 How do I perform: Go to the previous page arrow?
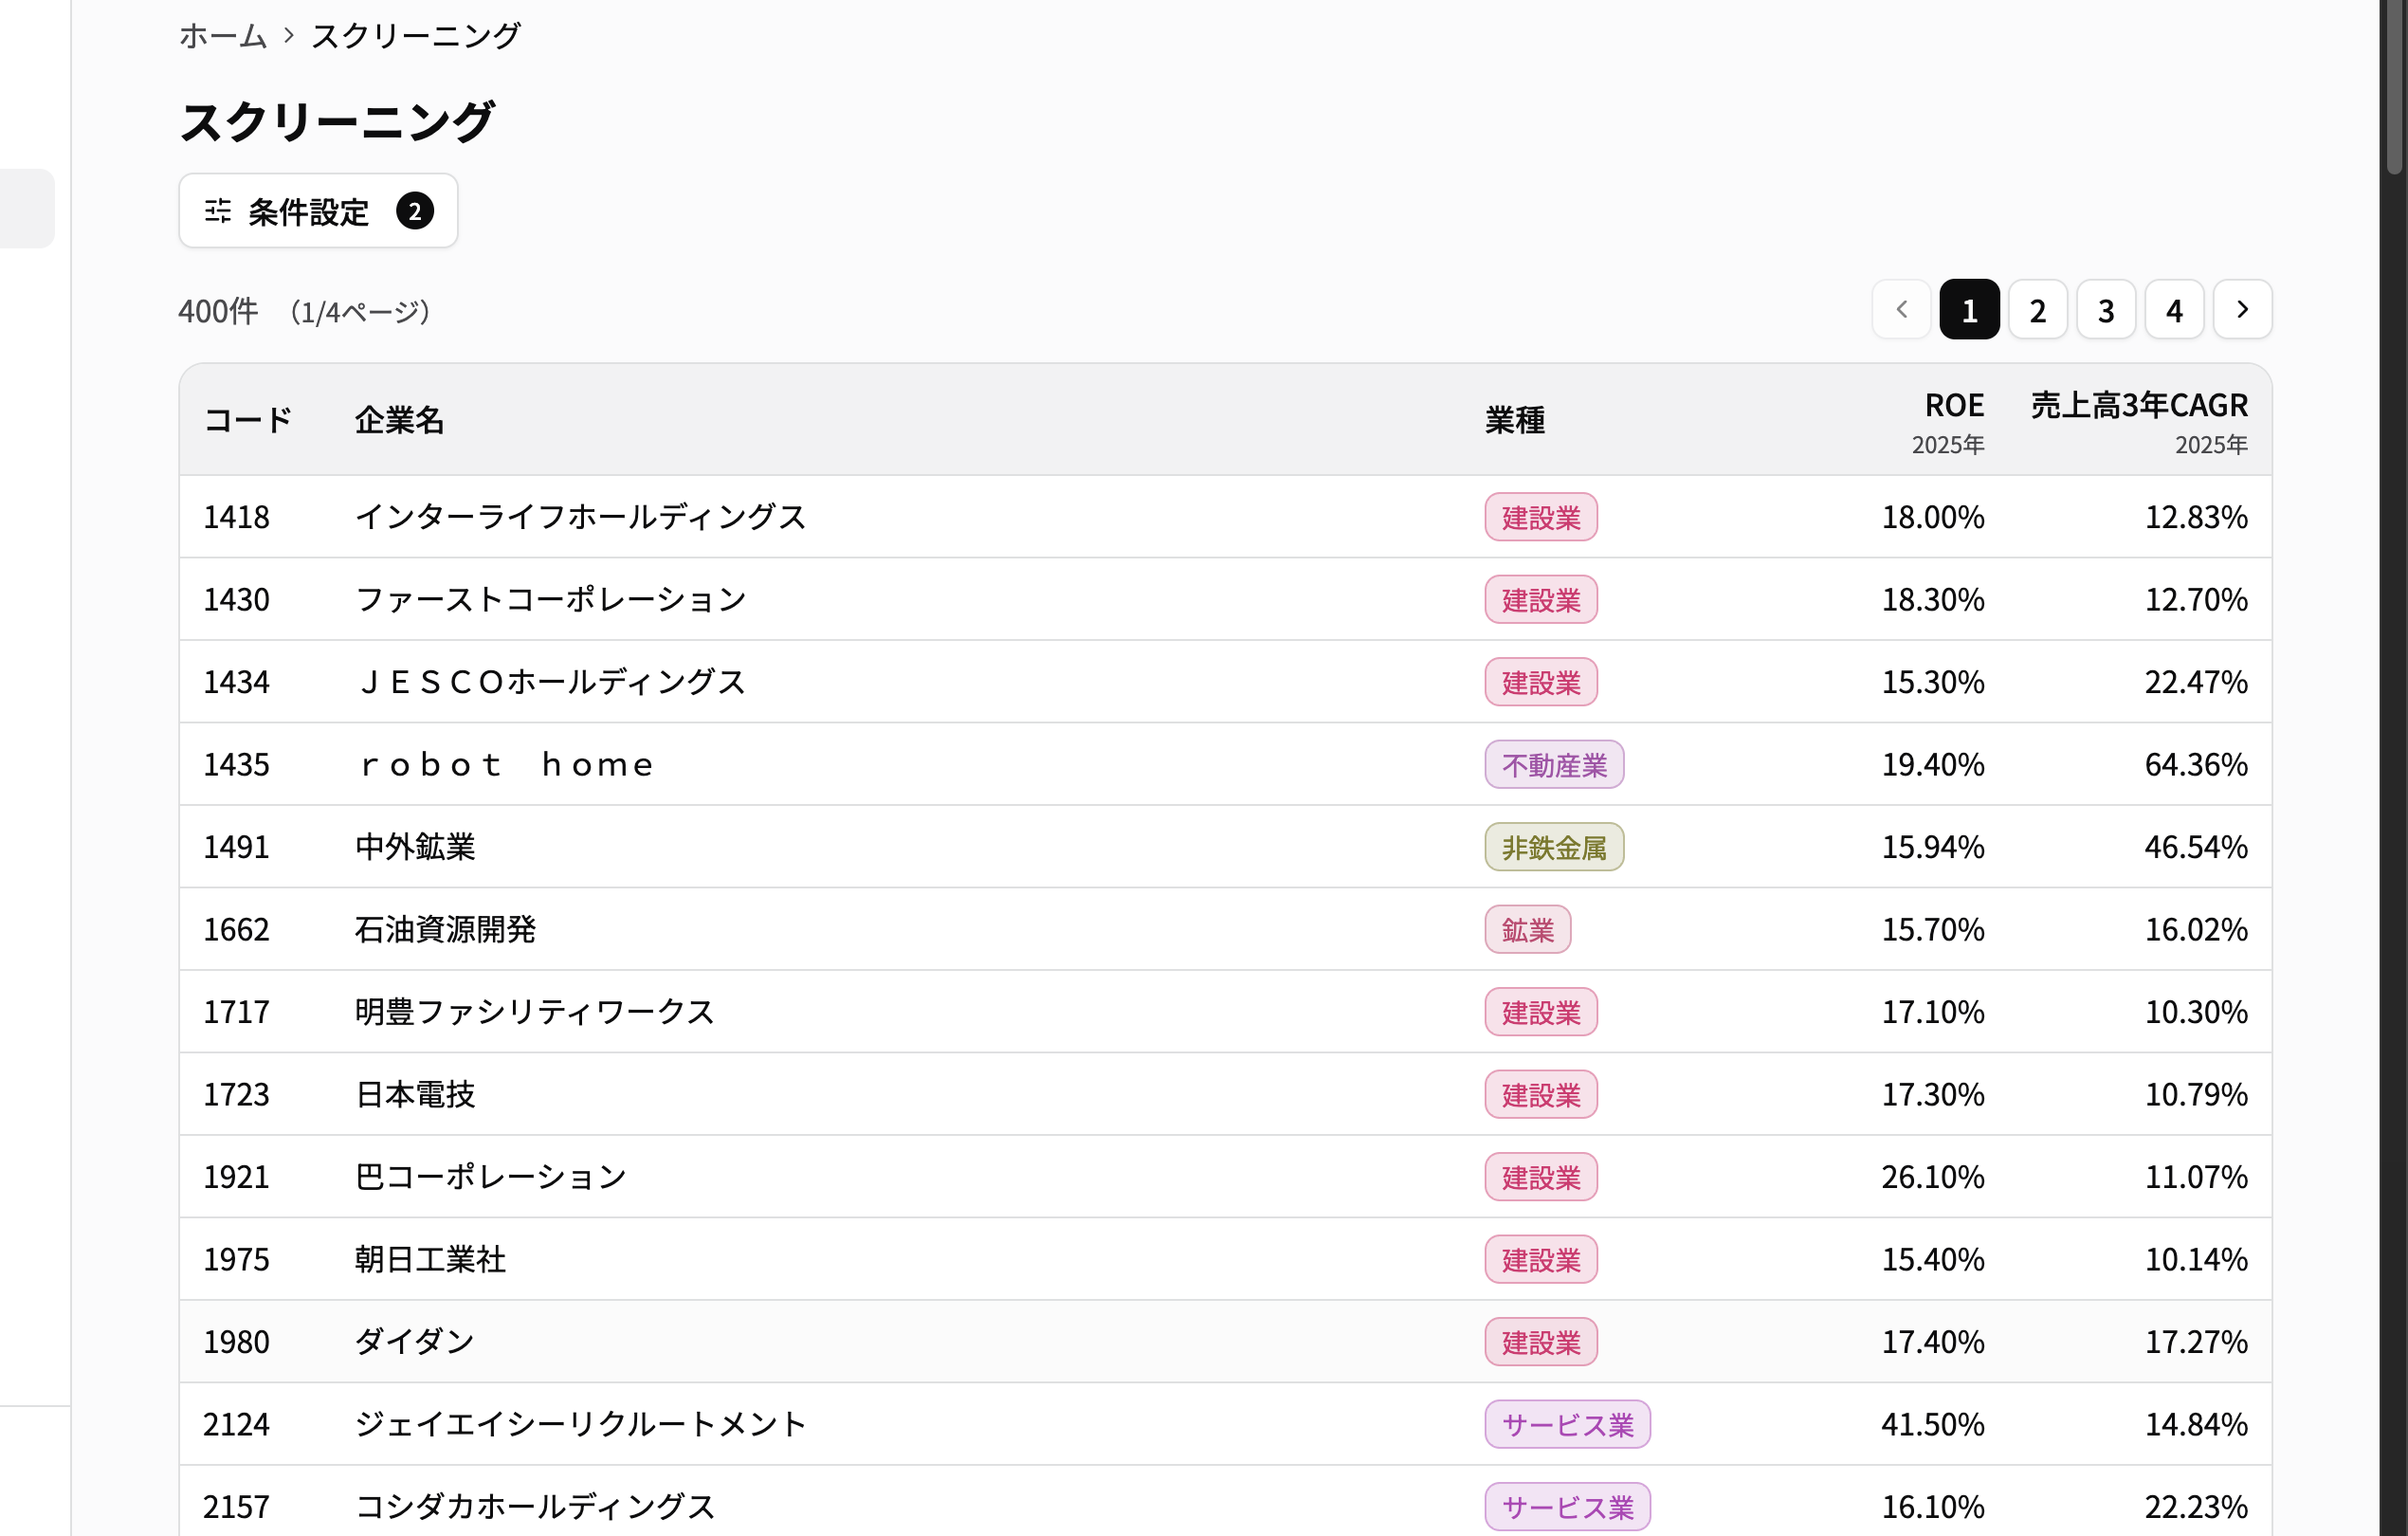[1901, 310]
